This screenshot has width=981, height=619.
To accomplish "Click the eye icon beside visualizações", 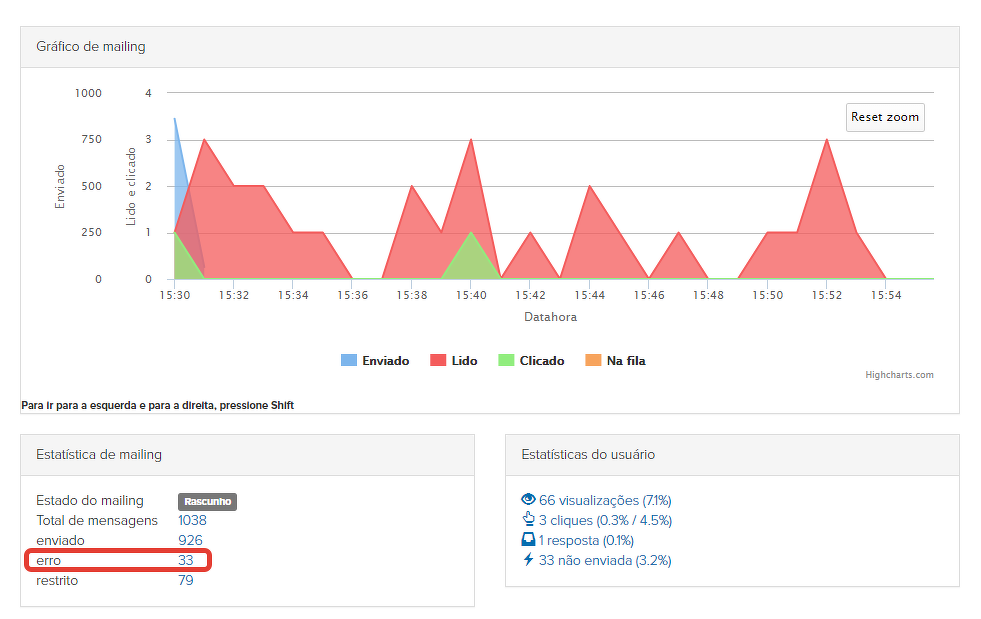I will (529, 500).
